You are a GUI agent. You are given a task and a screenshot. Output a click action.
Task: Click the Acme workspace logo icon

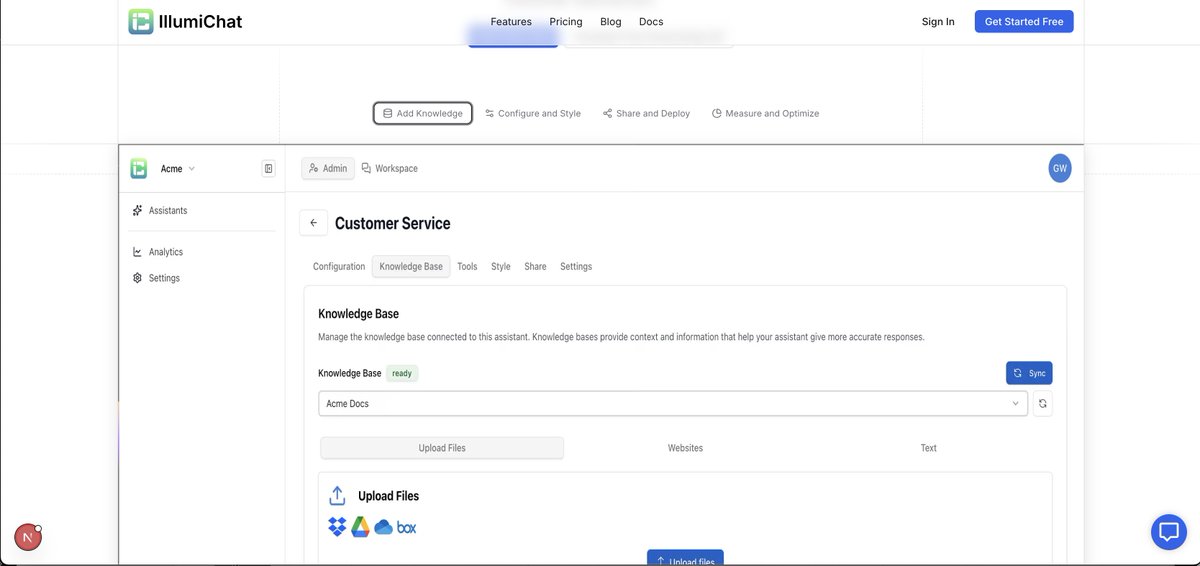pyautogui.click(x=139, y=168)
